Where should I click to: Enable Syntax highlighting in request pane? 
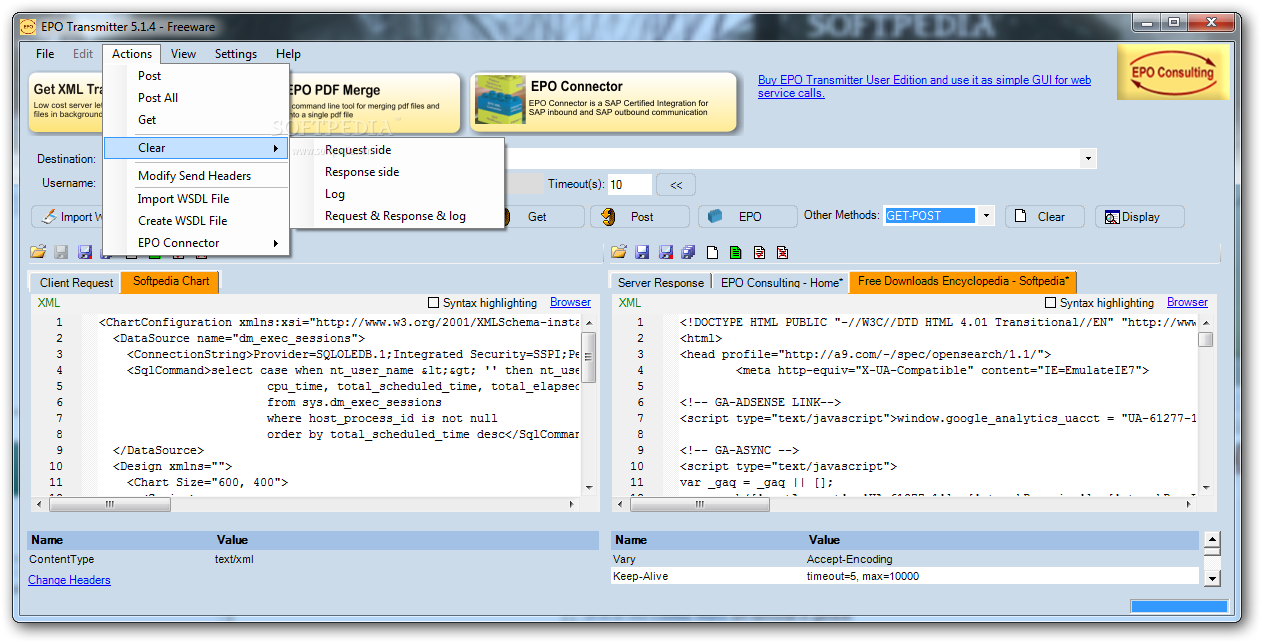tap(433, 302)
